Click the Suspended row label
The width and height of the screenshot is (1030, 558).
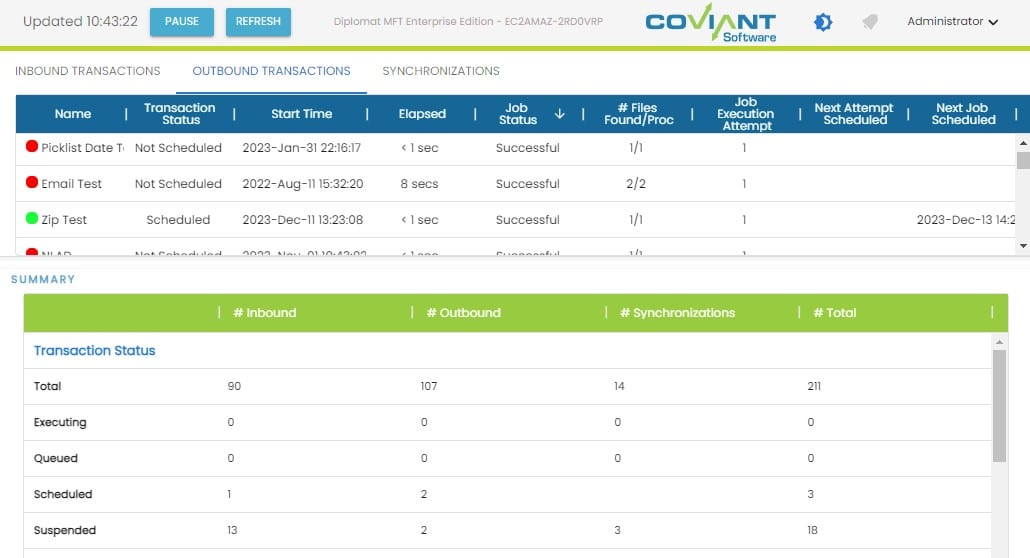pos(64,530)
